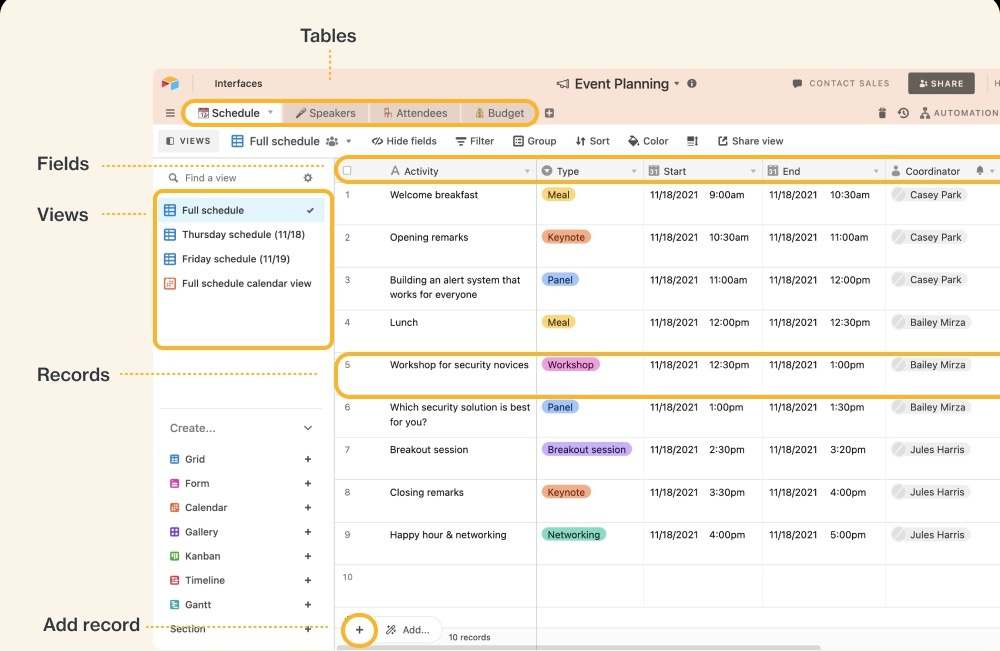1000x651 pixels.
Task: Open the Add... options button
Action: click(x=408, y=630)
